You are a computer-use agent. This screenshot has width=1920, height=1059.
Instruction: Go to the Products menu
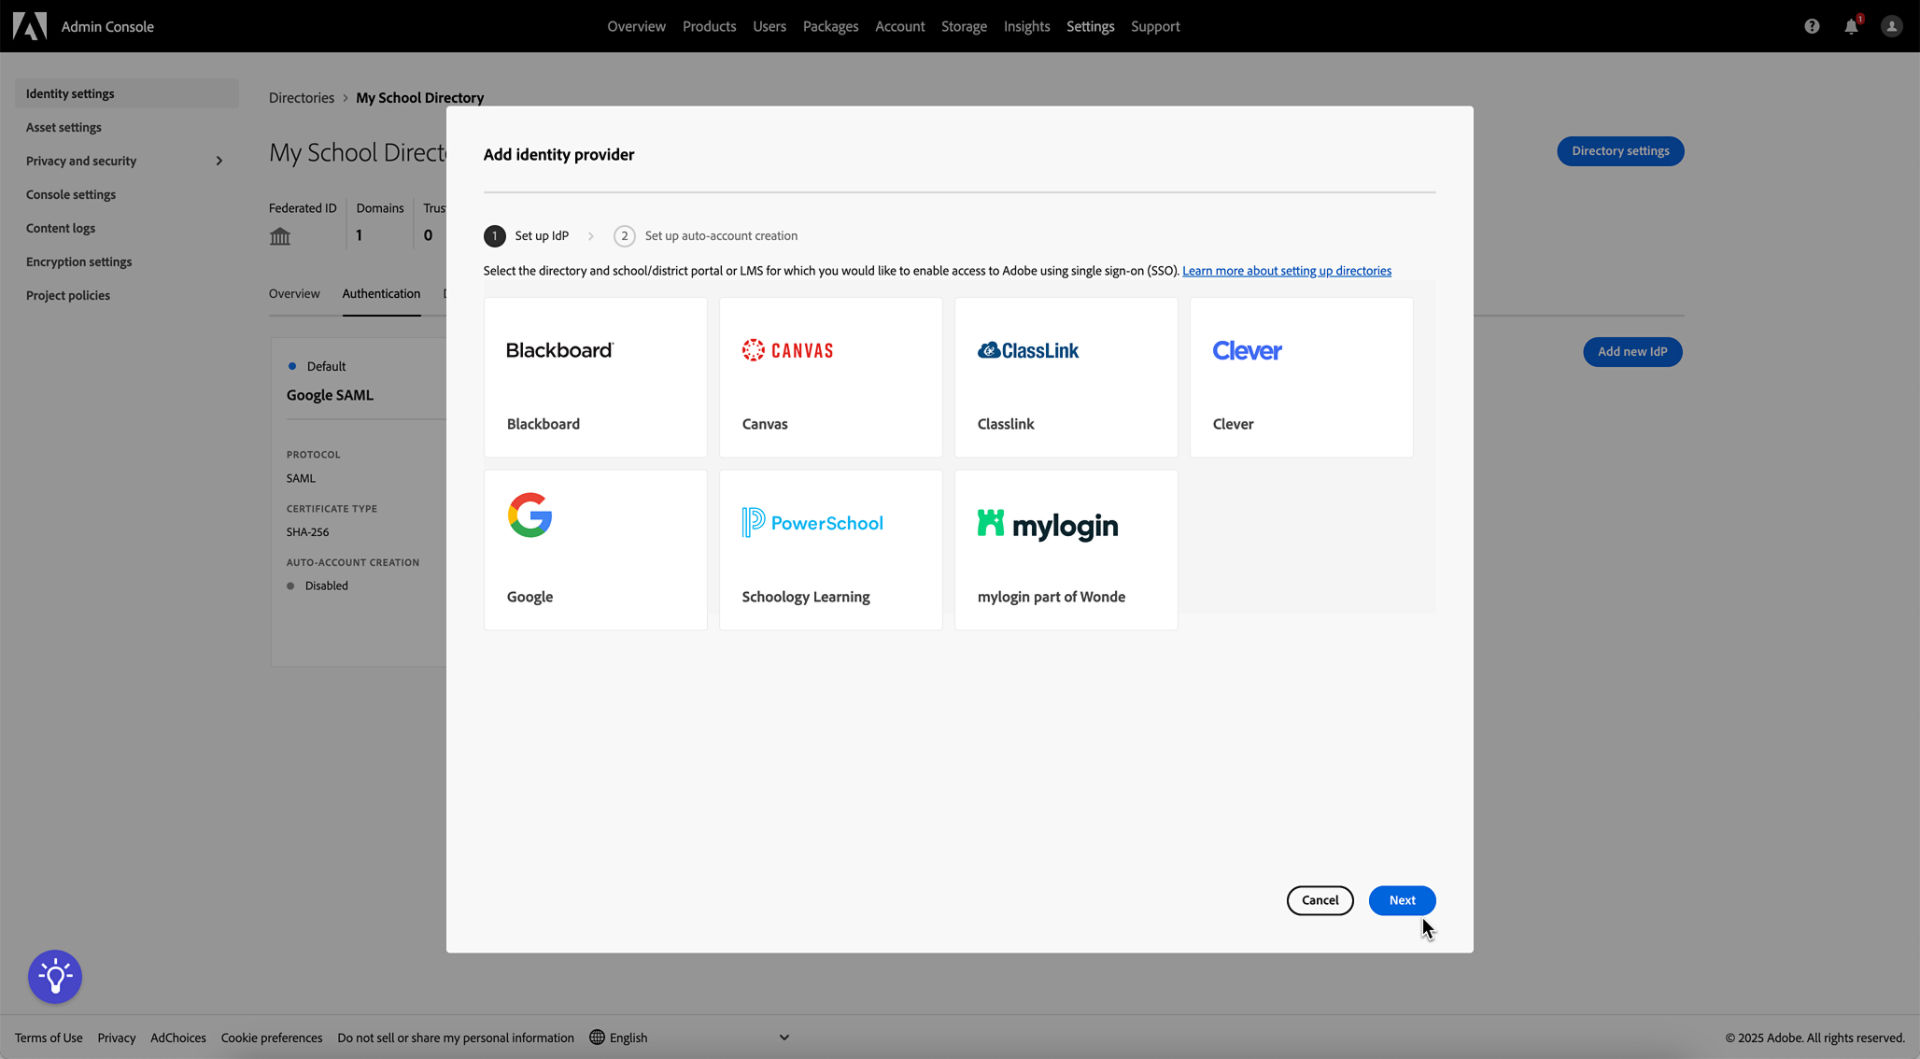click(x=709, y=27)
